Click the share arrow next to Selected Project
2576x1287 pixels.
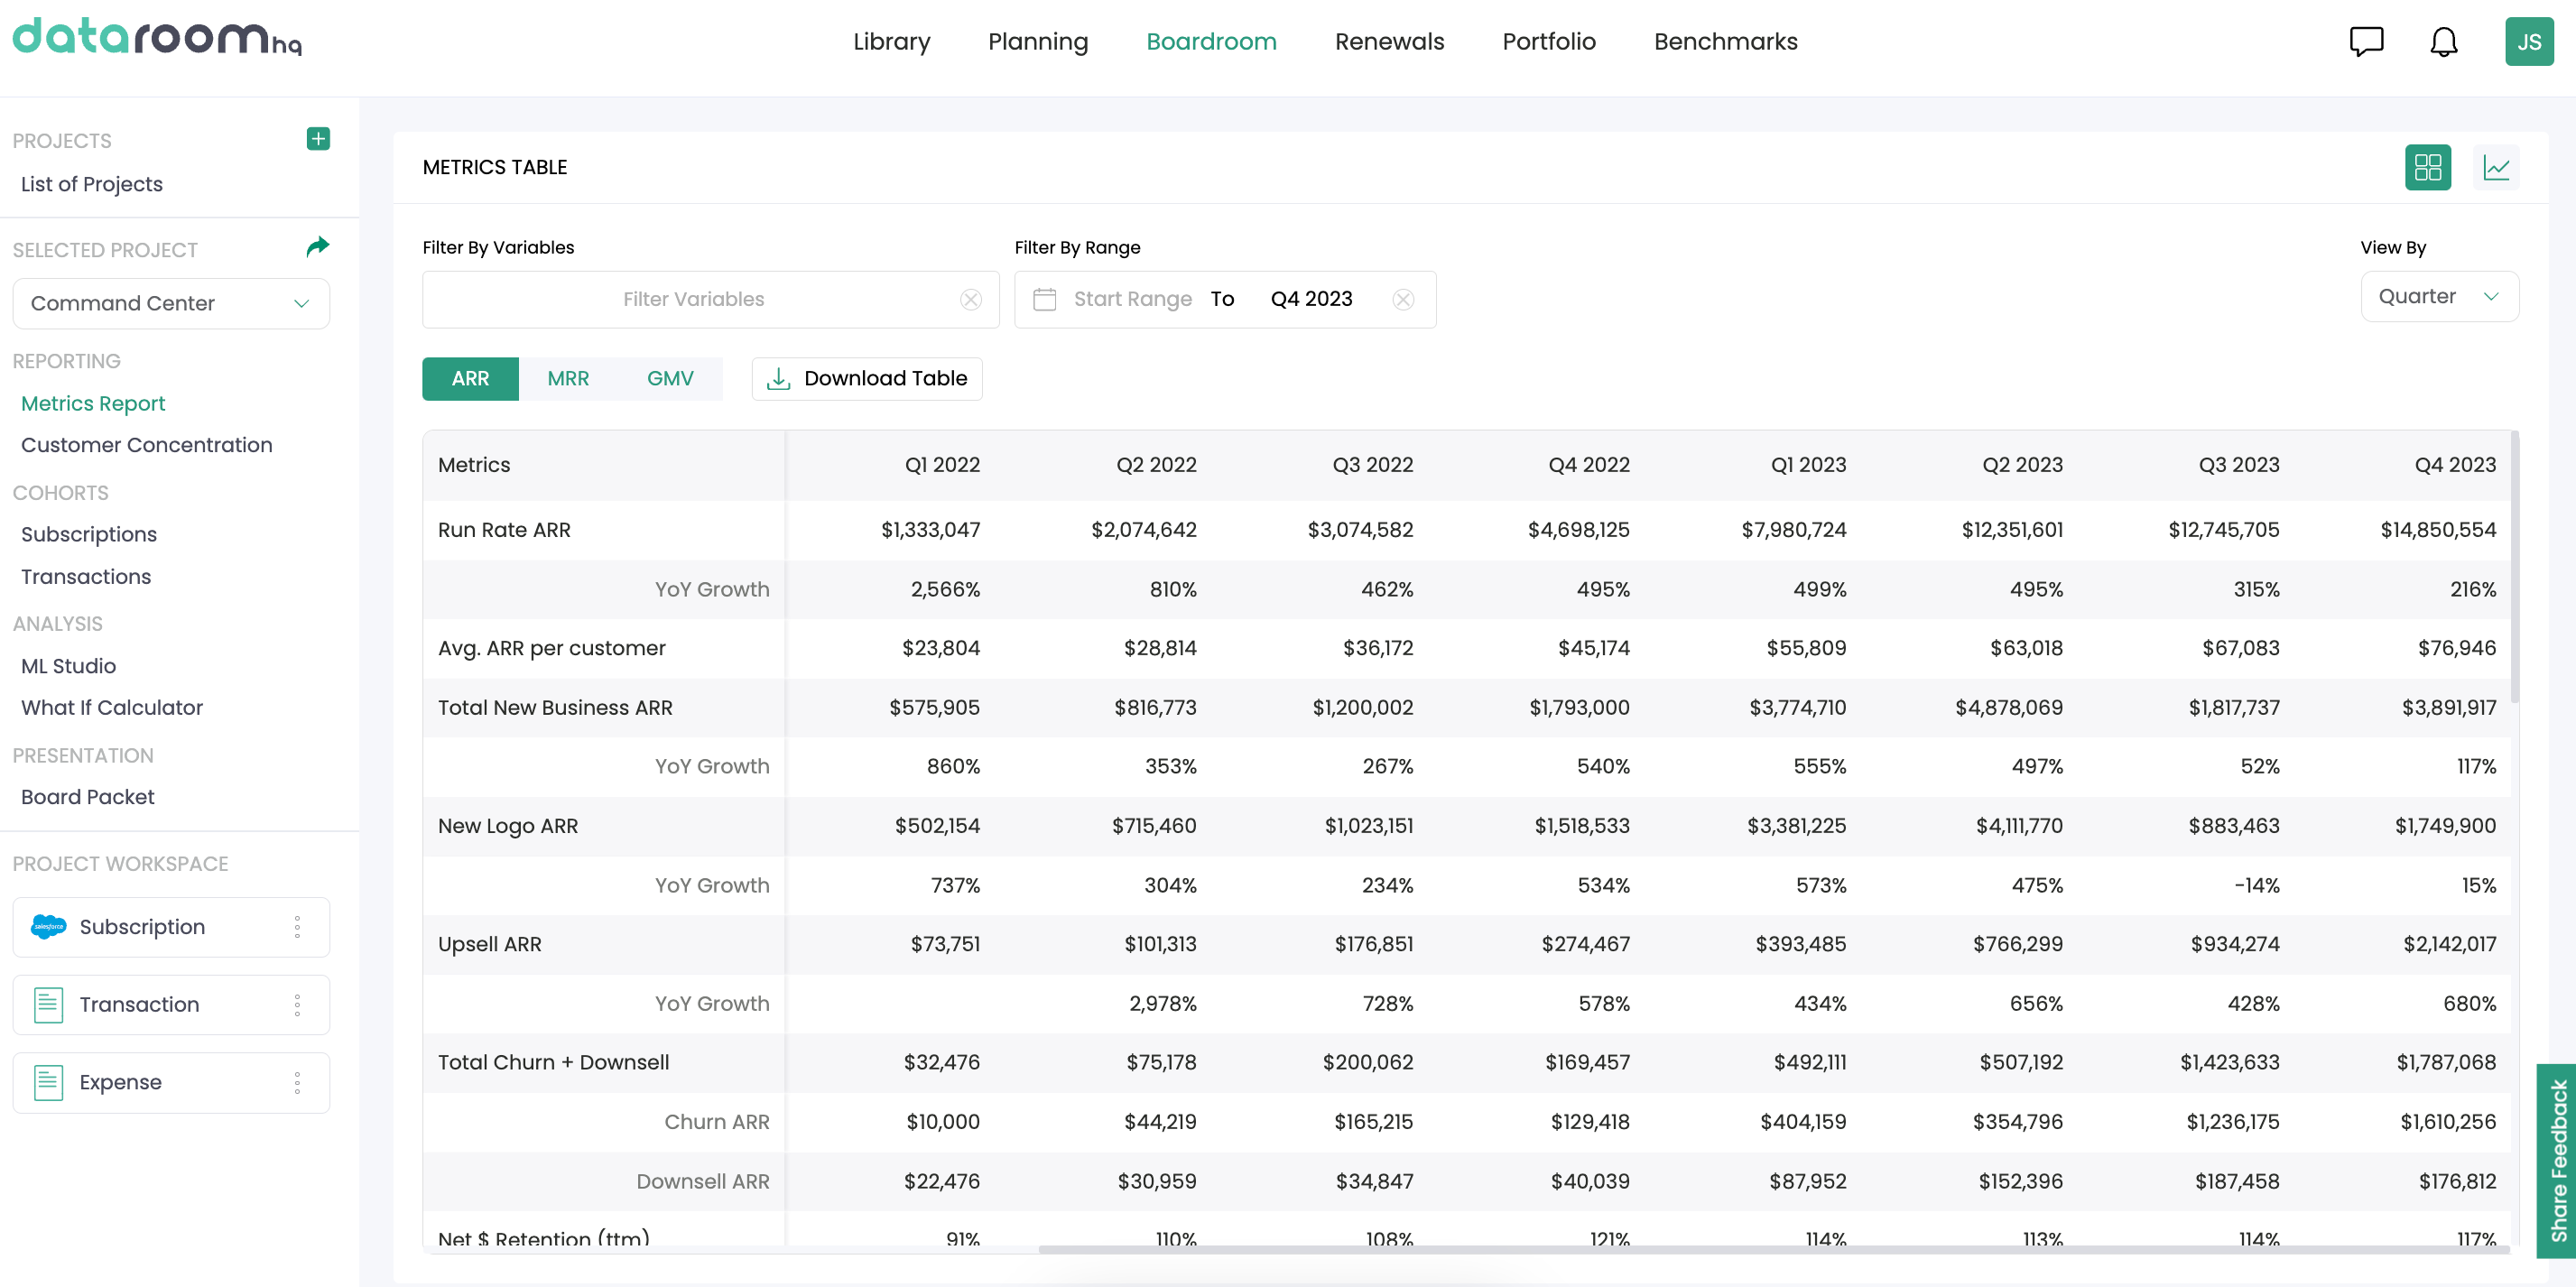click(318, 247)
